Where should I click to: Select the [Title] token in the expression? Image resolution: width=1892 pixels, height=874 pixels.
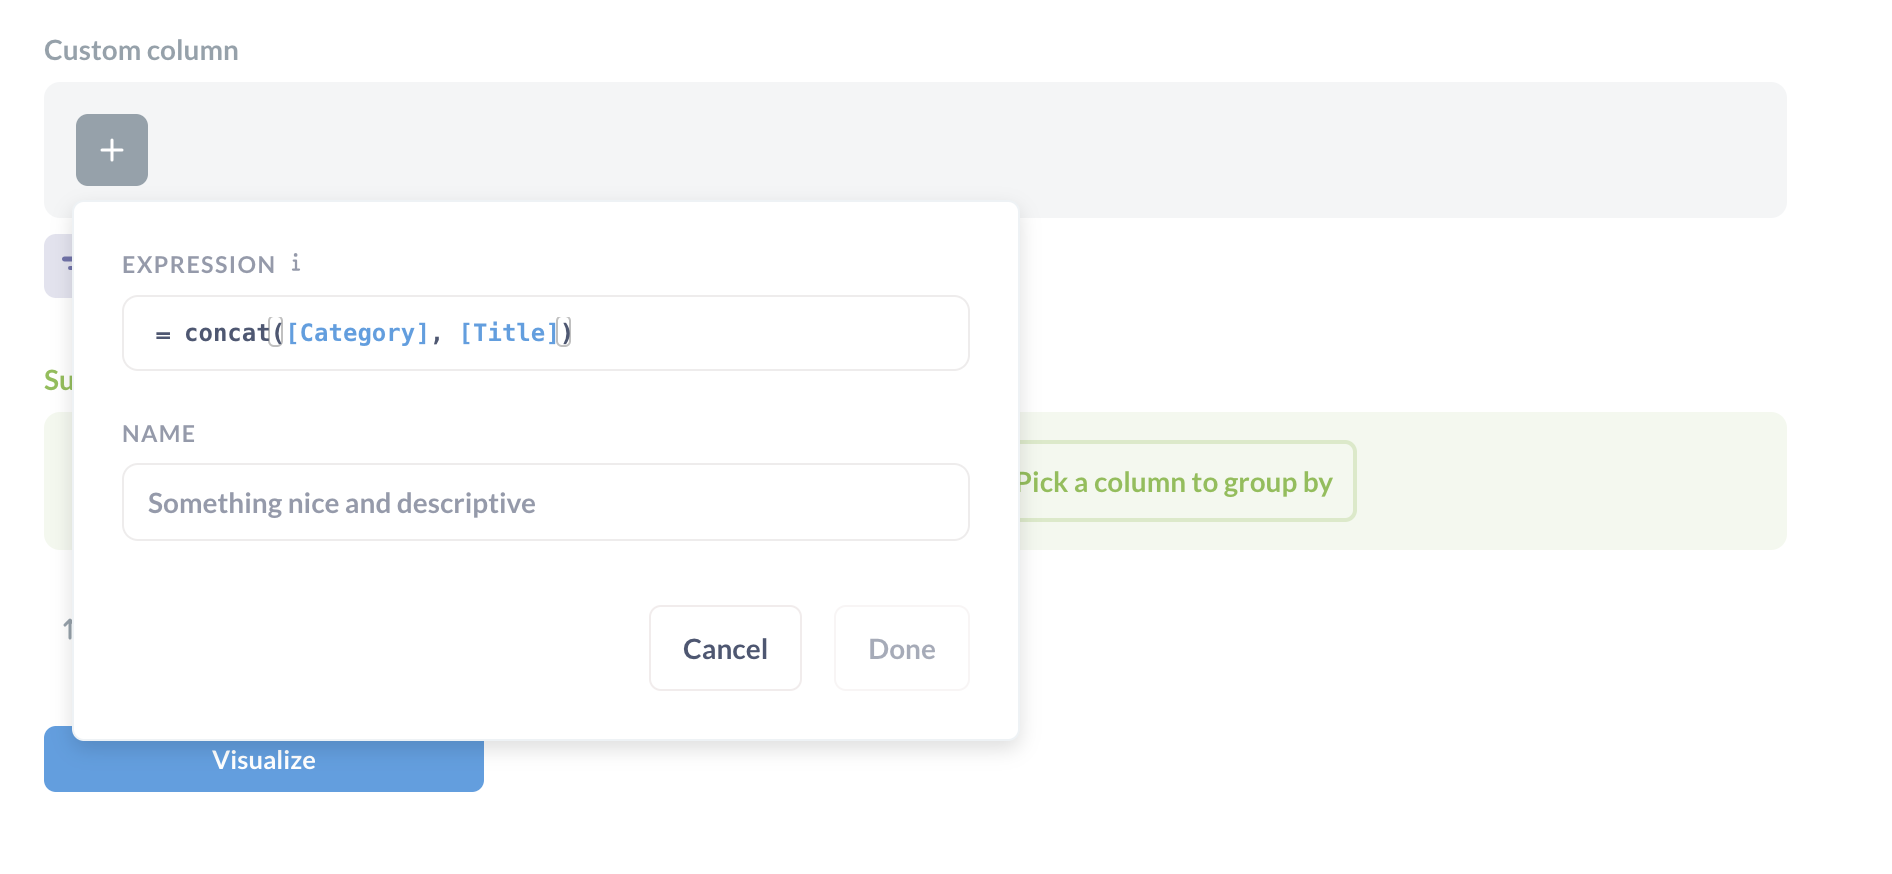508,333
